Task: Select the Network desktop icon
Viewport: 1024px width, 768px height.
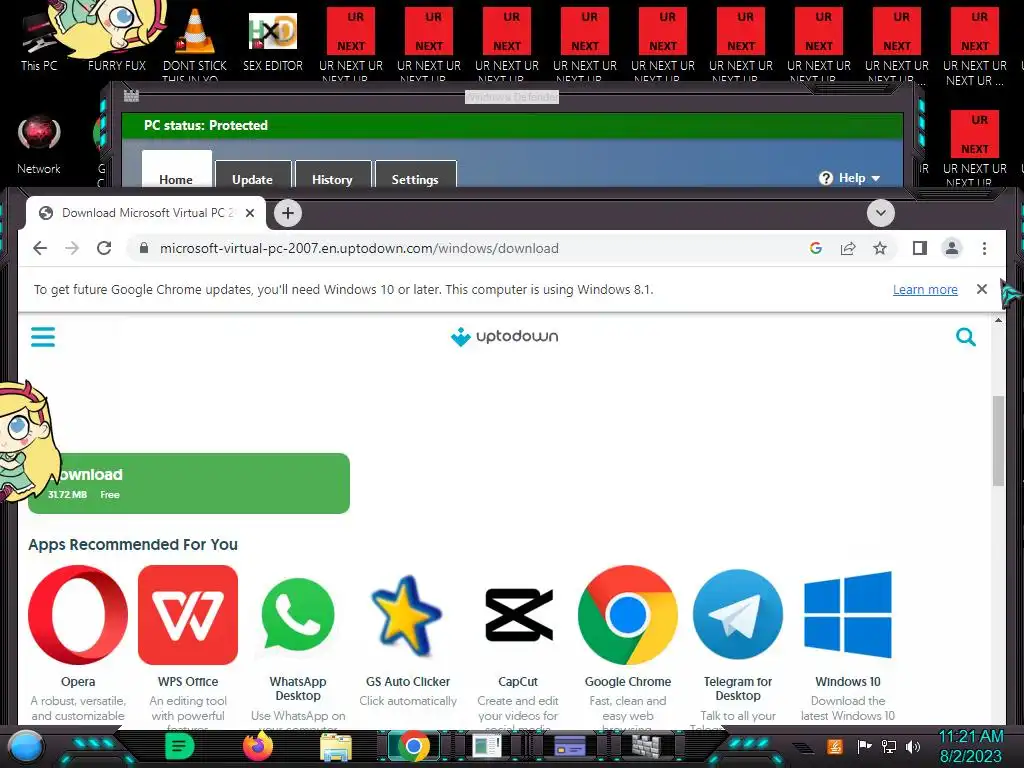Action: point(39,145)
